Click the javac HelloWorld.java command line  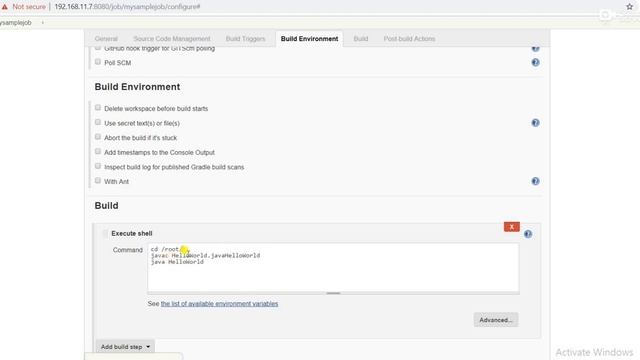click(x=205, y=256)
